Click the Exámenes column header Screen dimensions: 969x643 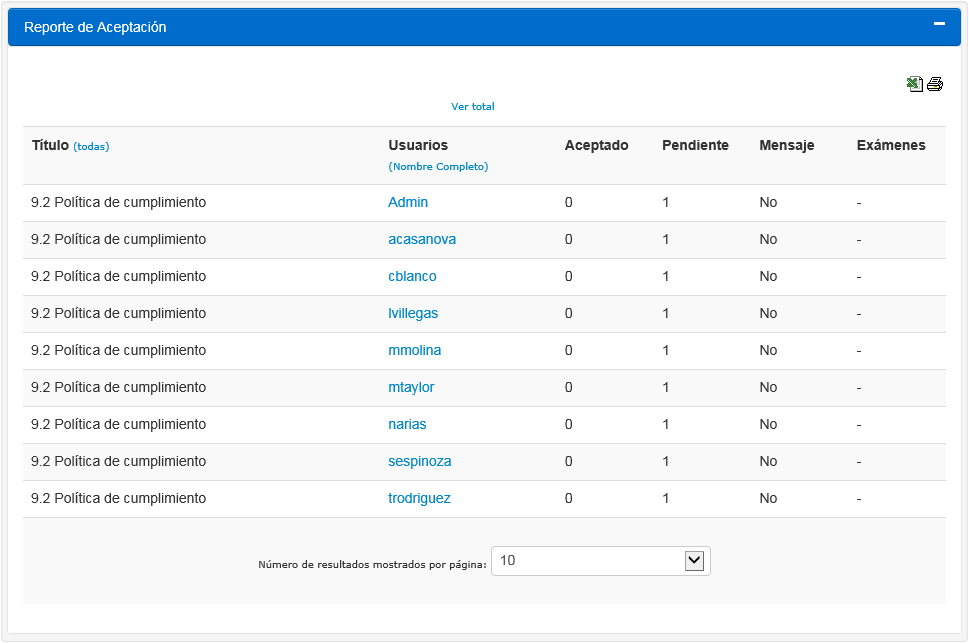(891, 146)
